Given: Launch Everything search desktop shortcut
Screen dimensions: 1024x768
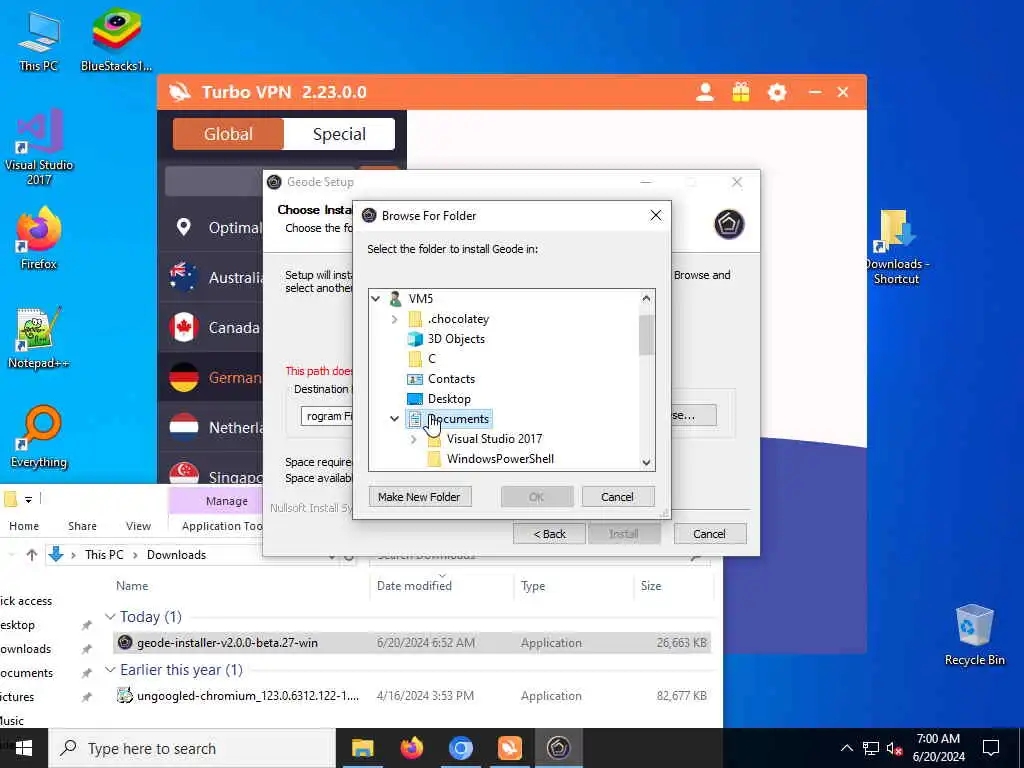Looking at the screenshot, I should (x=39, y=437).
